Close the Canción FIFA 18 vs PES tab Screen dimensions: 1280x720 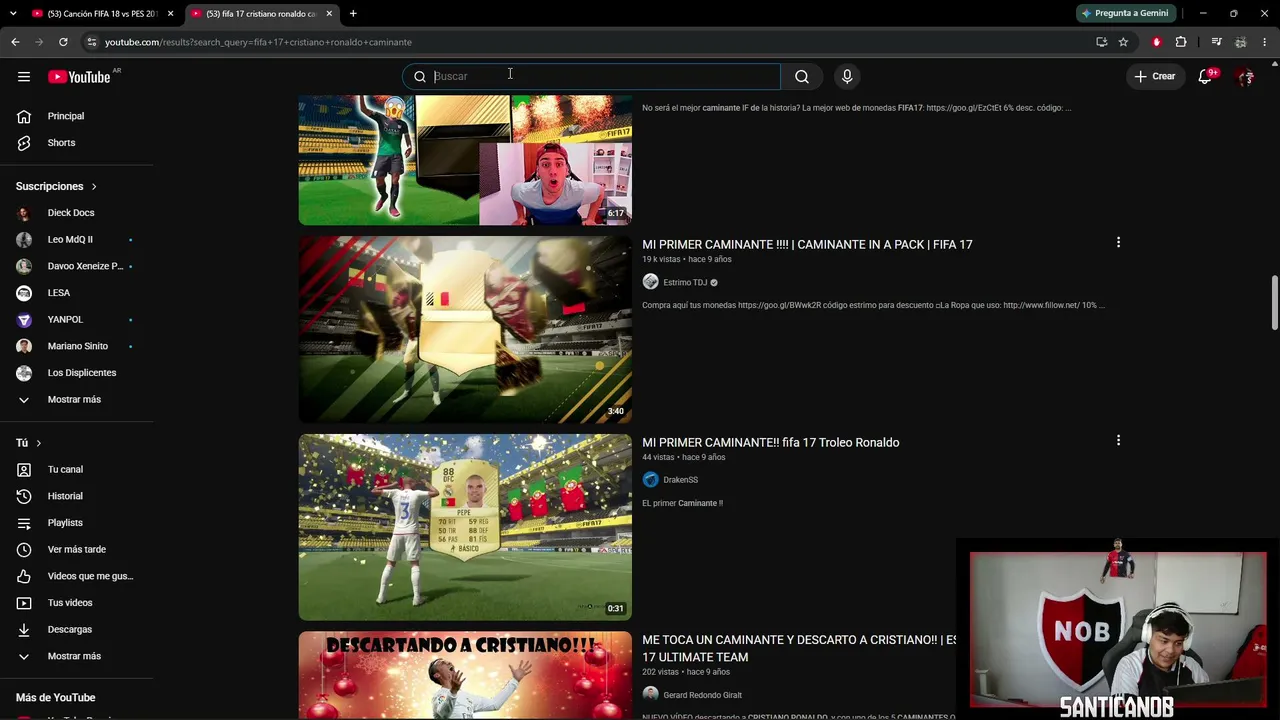pos(171,13)
